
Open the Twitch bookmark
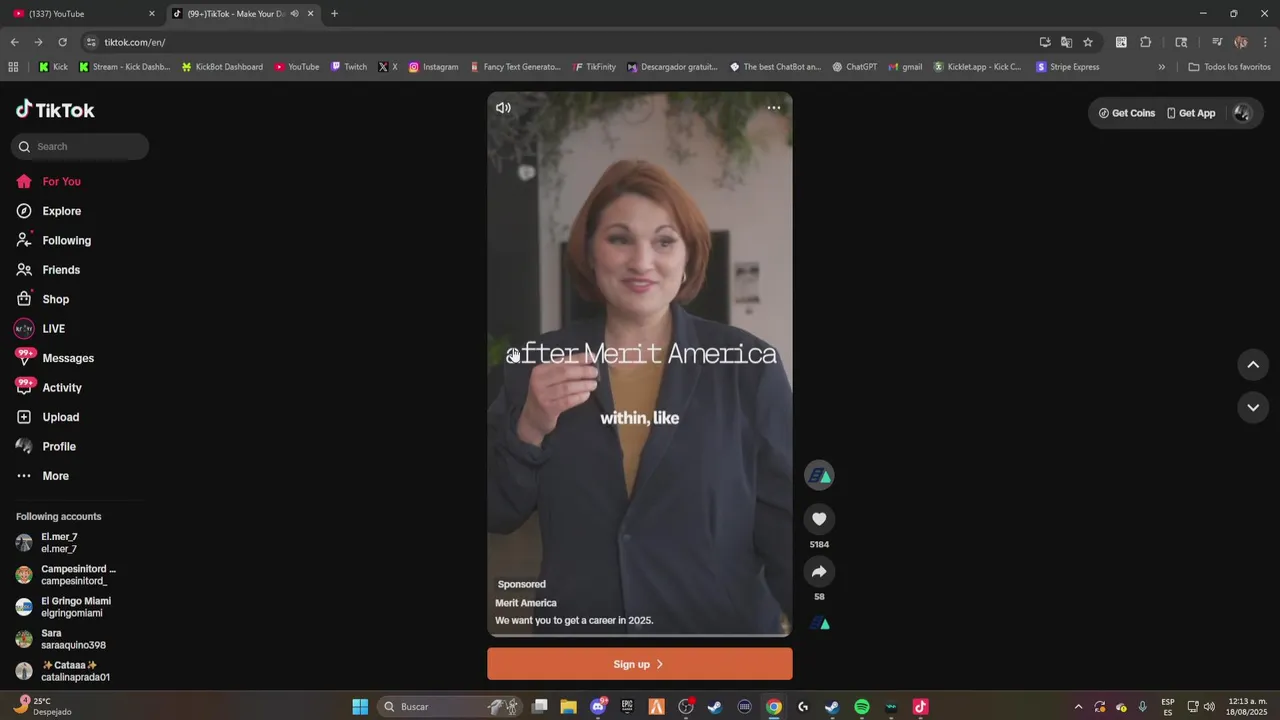(349, 67)
